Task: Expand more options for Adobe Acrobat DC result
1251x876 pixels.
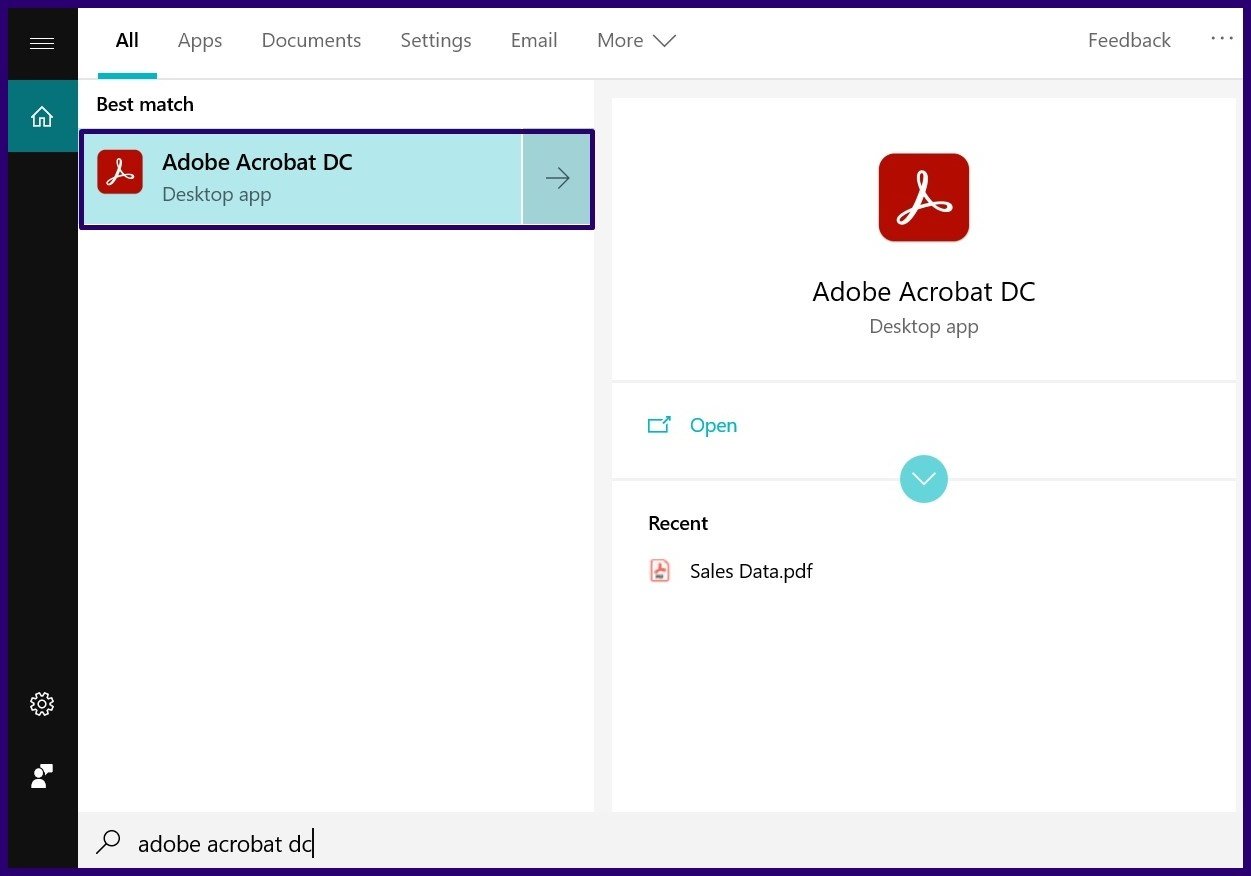Action: [x=557, y=178]
